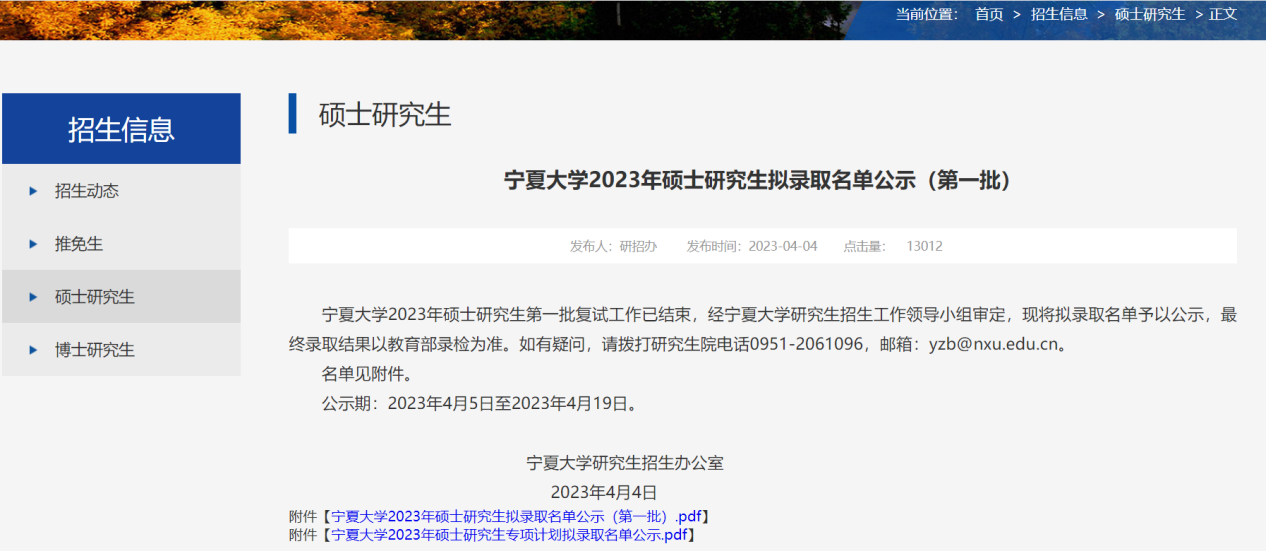Click 正文 in breadcrumb
Image resolution: width=1266 pixels, height=551 pixels.
click(1223, 14)
